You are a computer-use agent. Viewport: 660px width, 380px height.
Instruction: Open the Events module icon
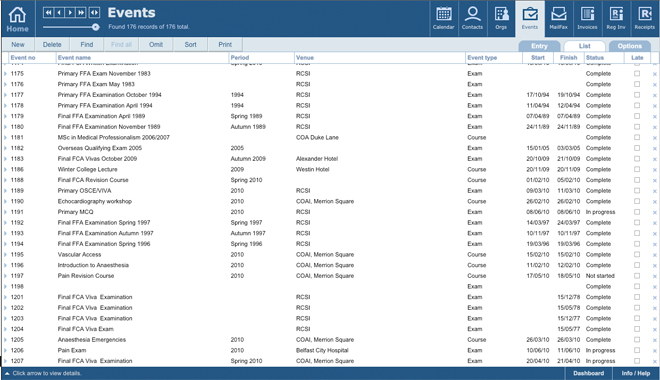click(530, 19)
